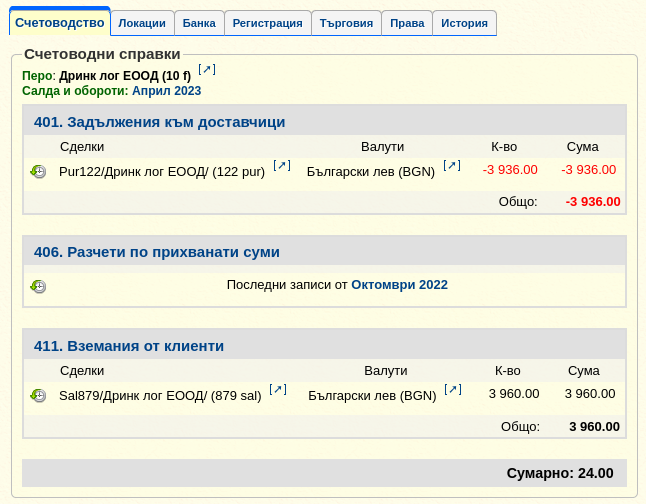This screenshot has width=646, height=504.
Task: Open external link icon after BGN in section 411
Action: tap(453, 390)
